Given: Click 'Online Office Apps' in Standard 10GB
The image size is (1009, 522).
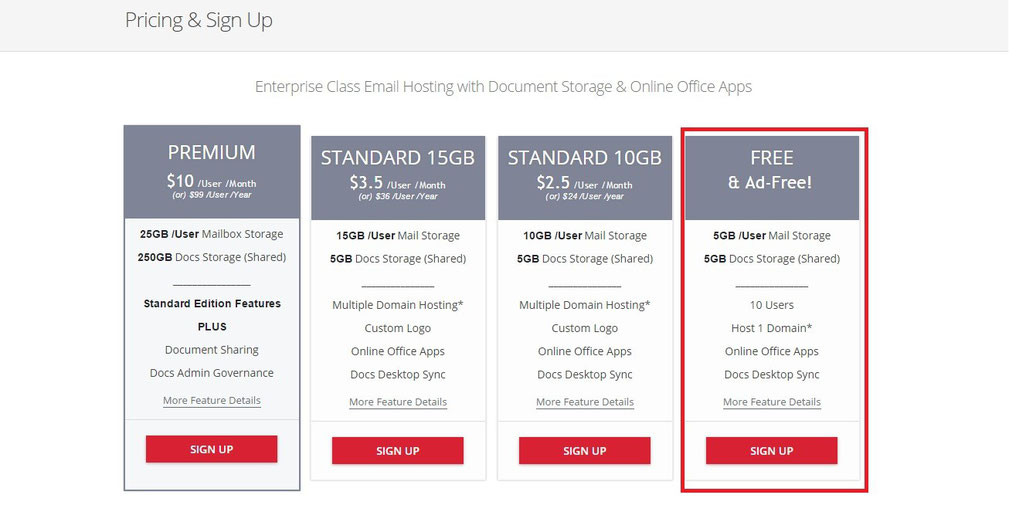Looking at the screenshot, I should pyautogui.click(x=585, y=351).
